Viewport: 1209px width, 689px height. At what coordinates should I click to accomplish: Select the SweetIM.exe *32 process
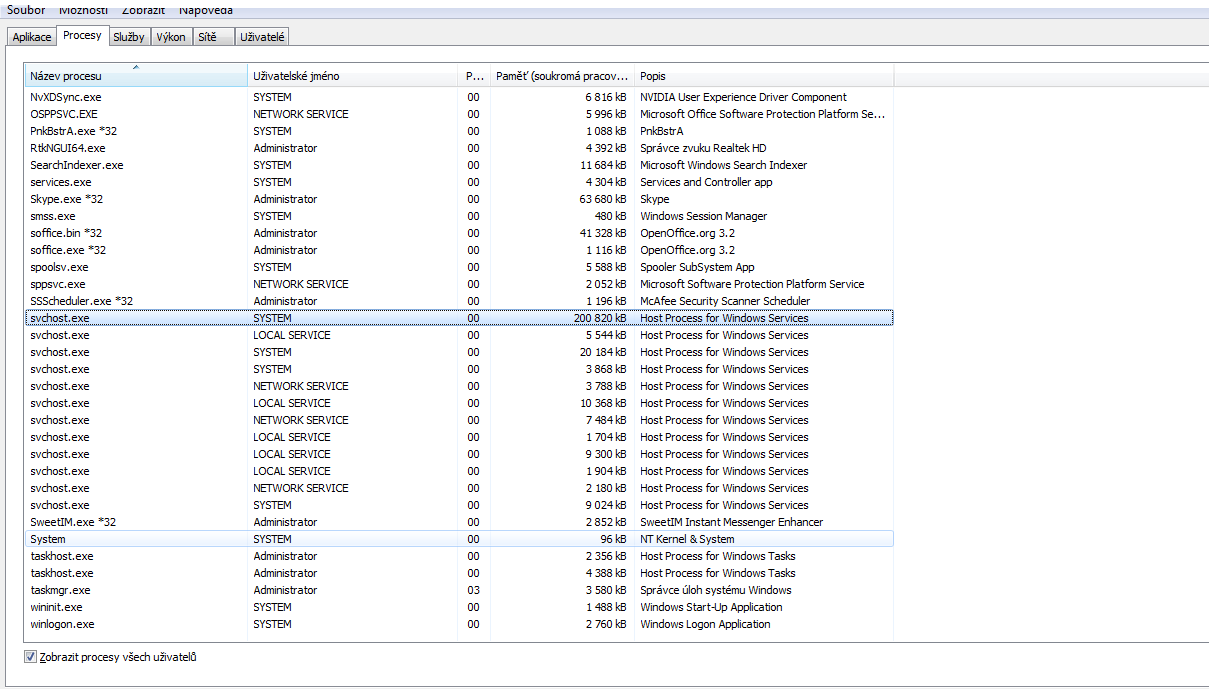point(73,522)
